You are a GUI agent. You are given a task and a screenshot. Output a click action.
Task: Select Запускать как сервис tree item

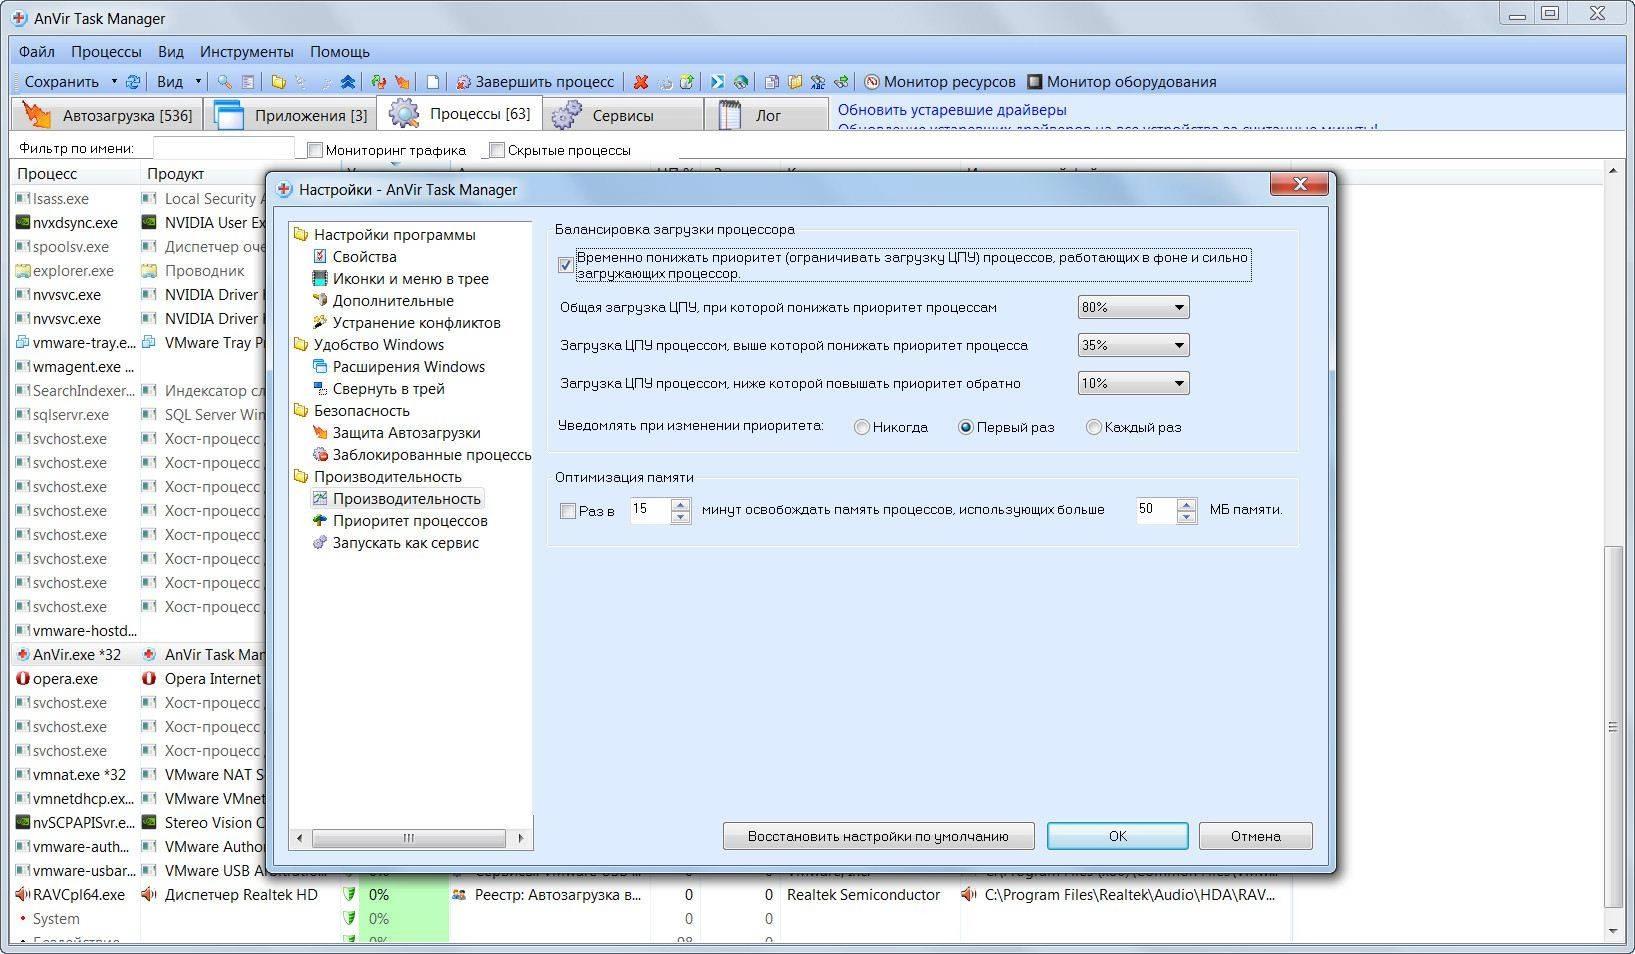[405, 543]
